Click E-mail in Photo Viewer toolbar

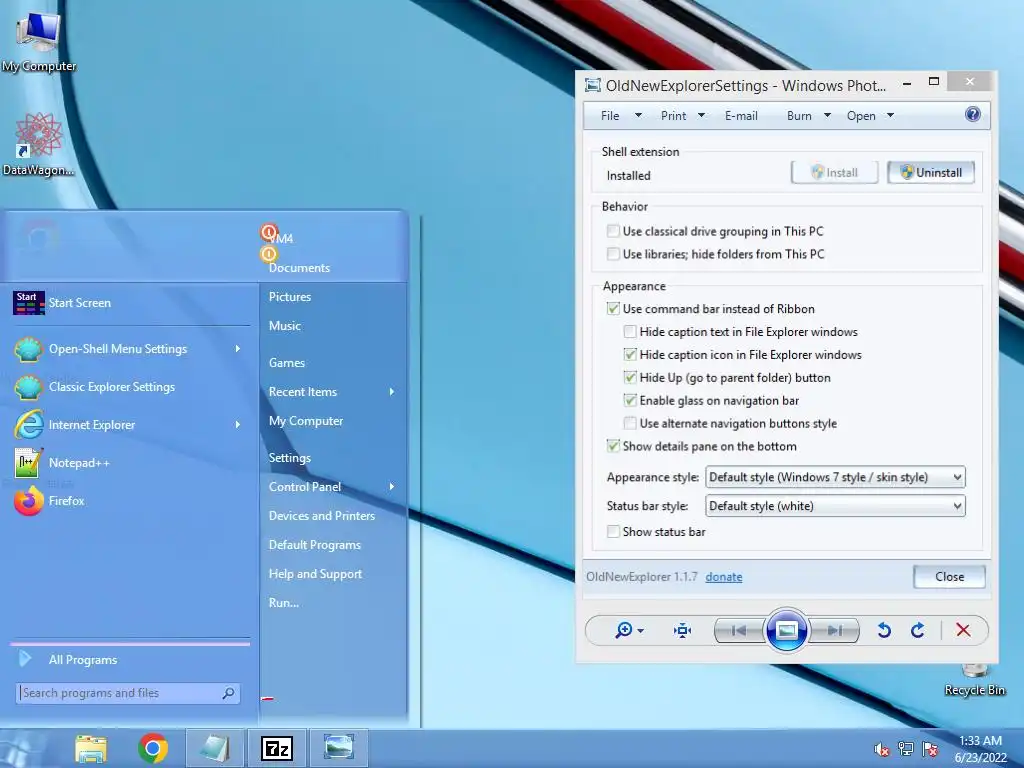pos(741,116)
